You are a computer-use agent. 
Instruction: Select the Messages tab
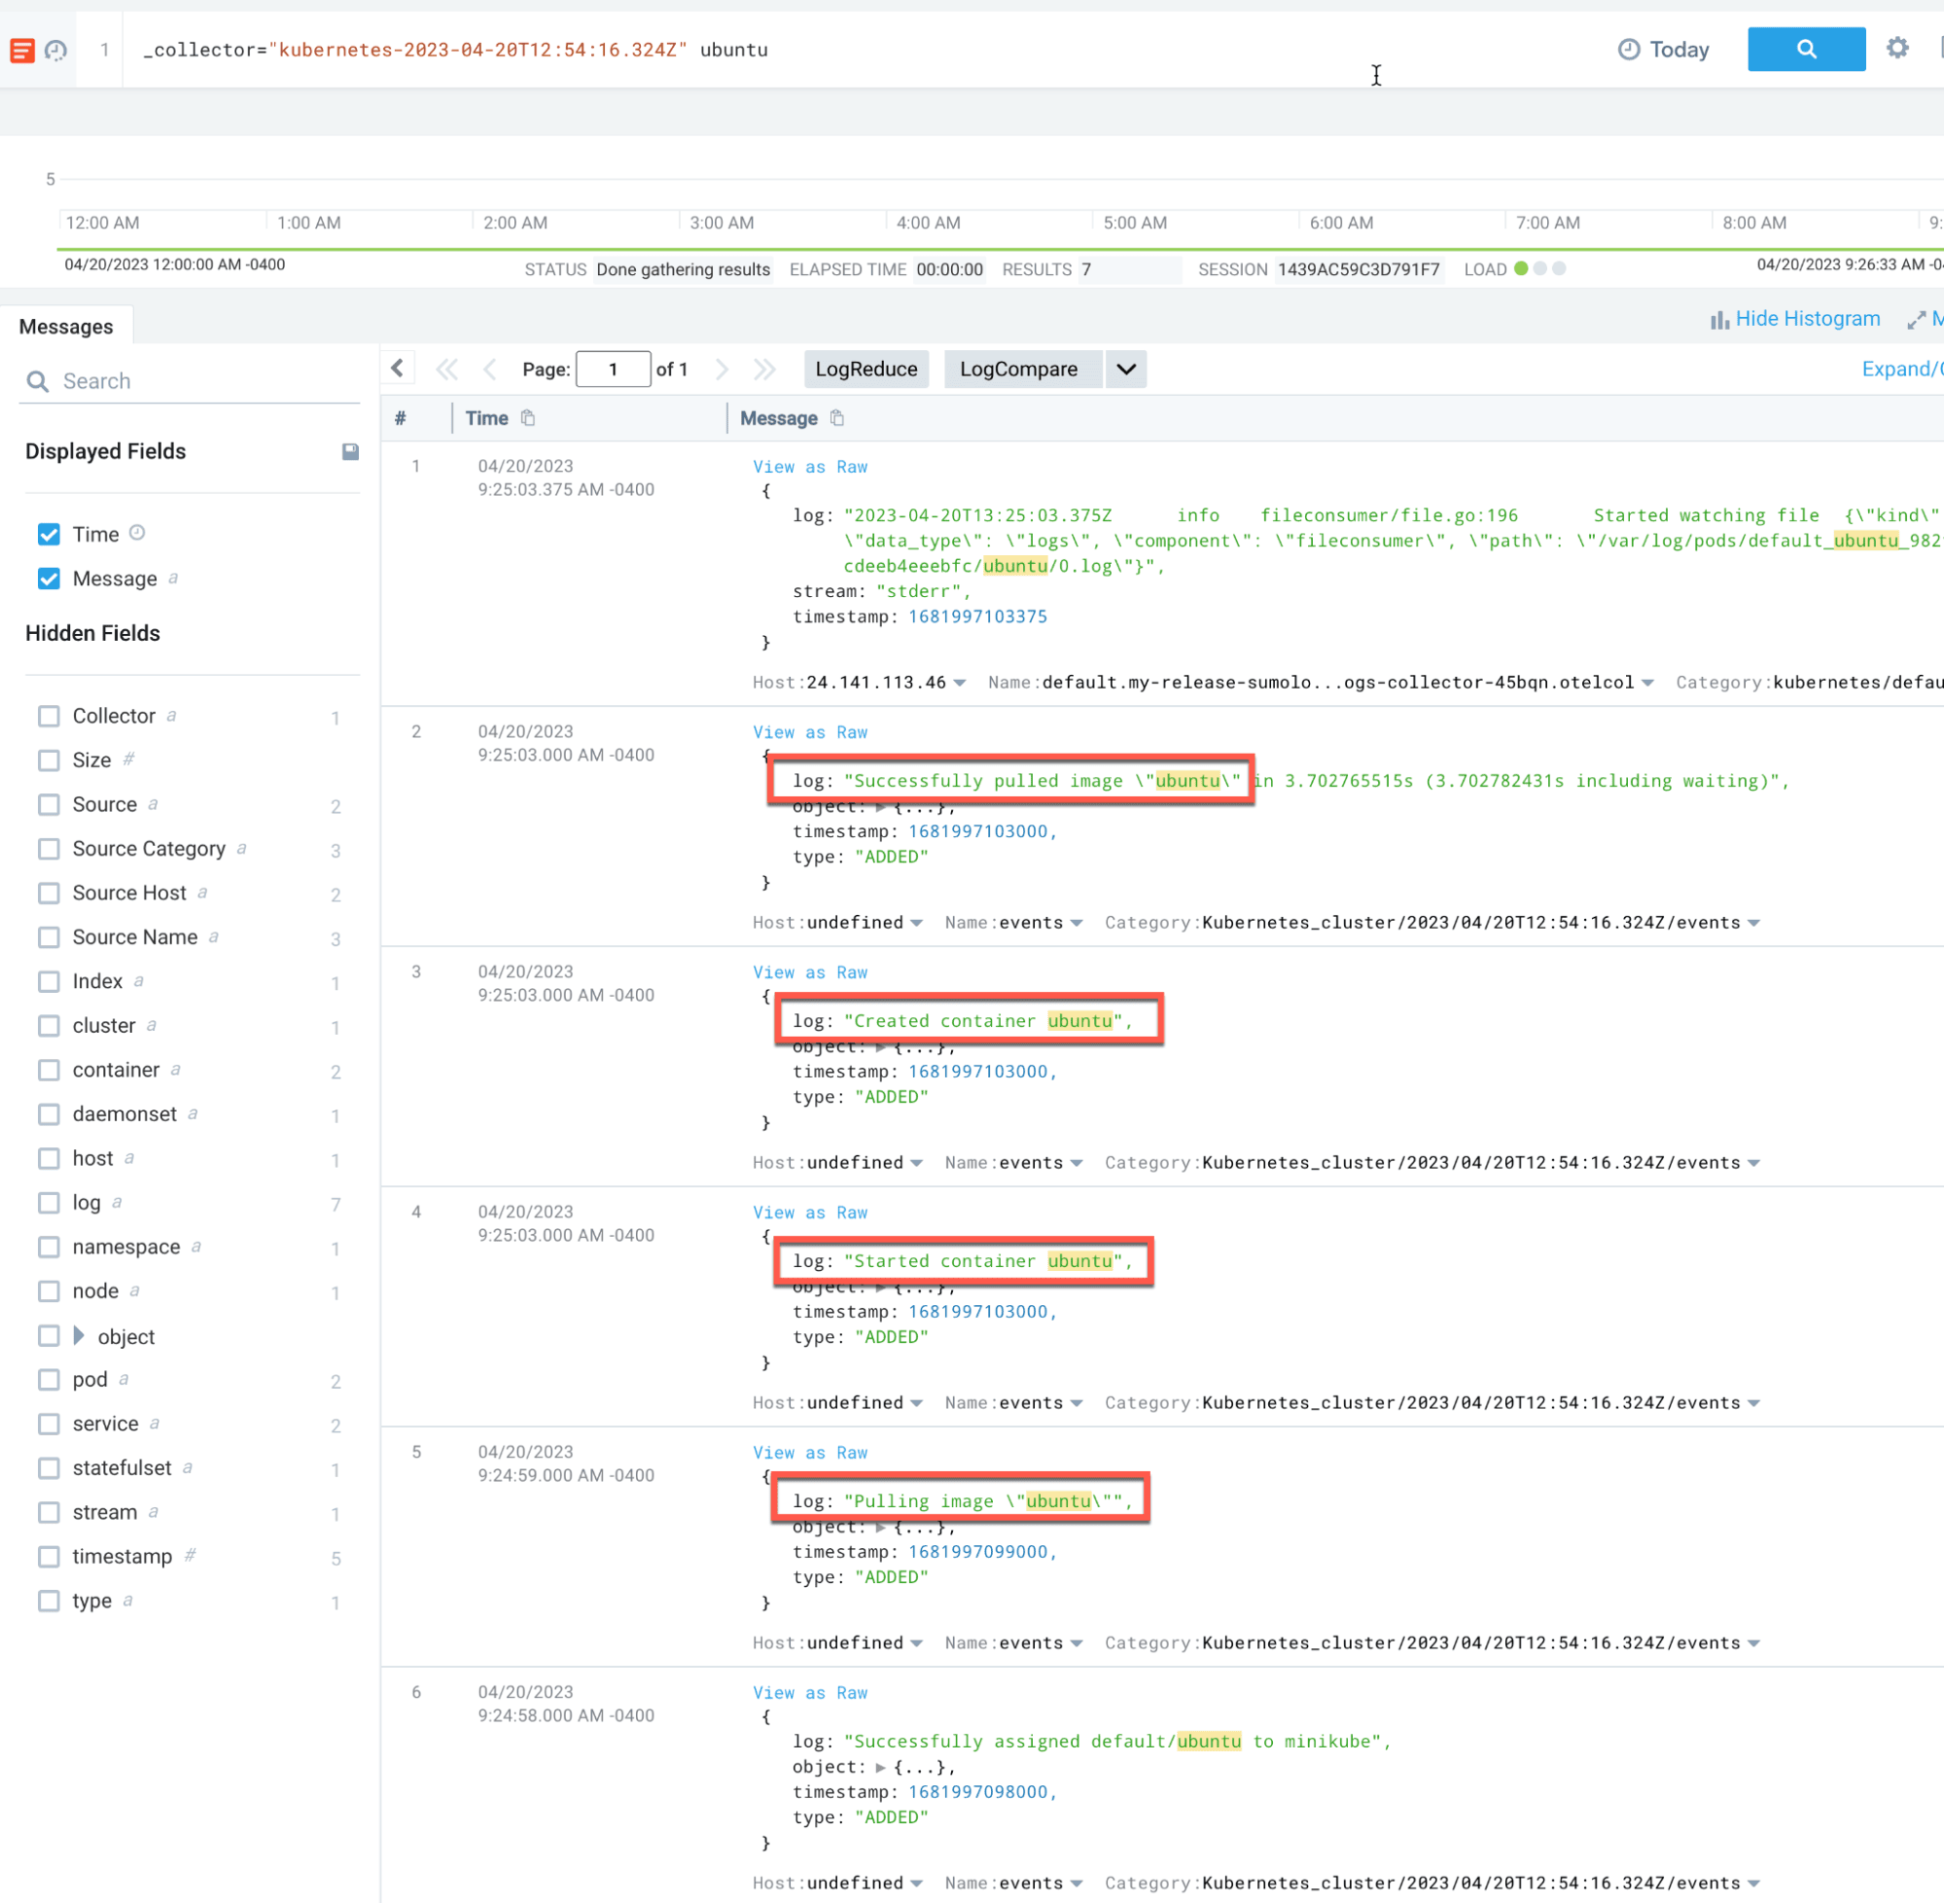66,326
